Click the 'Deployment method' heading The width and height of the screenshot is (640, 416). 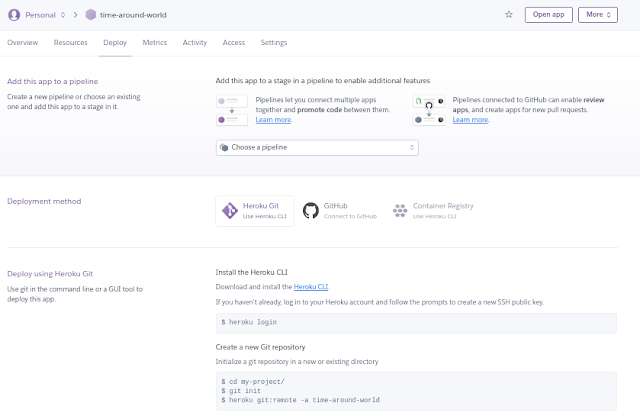[x=44, y=201]
